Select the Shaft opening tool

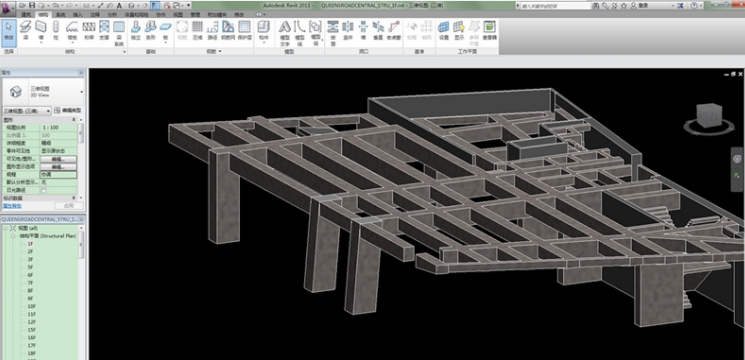348,30
